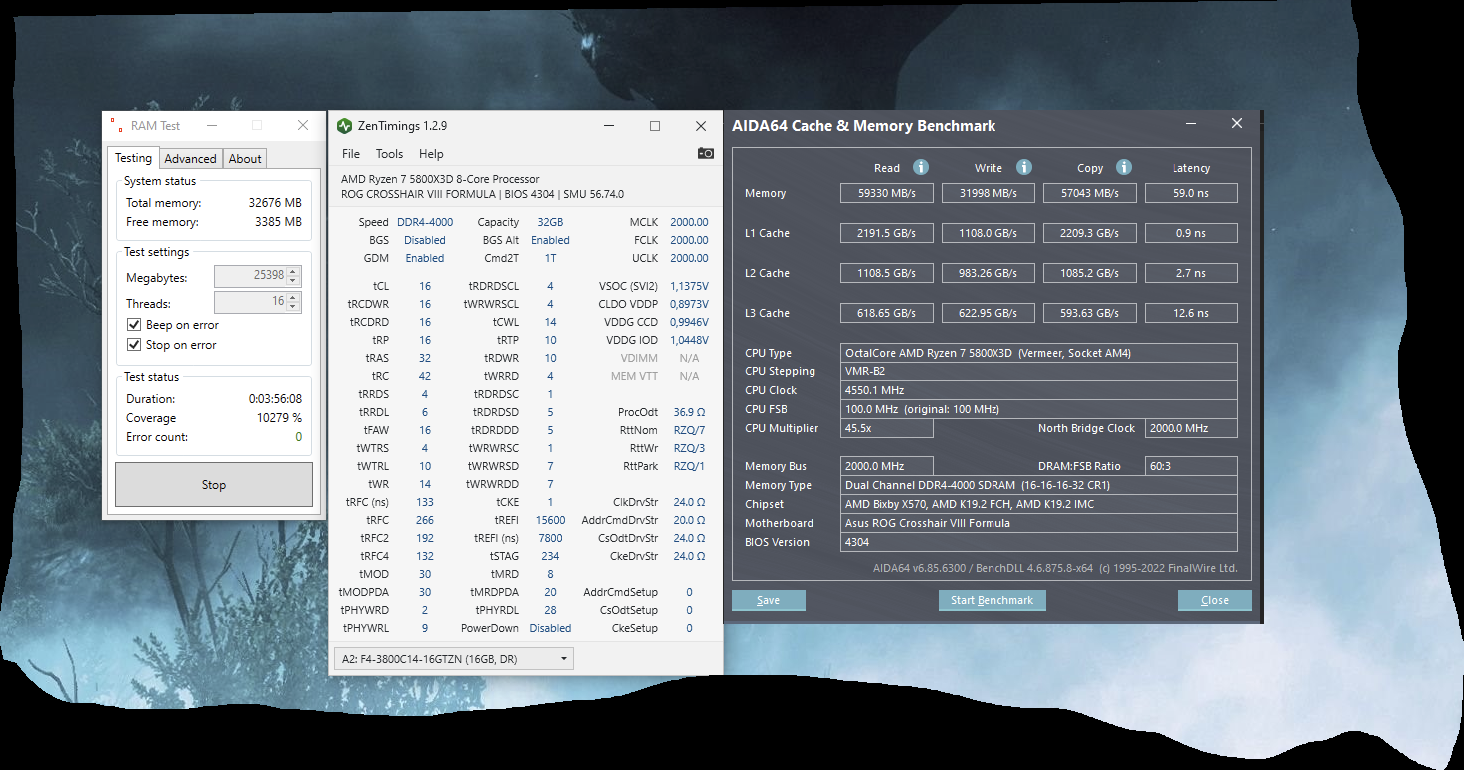The image size is (1464, 770).
Task: Click the Copy info icon in AIDA64
Action: (x=1124, y=167)
